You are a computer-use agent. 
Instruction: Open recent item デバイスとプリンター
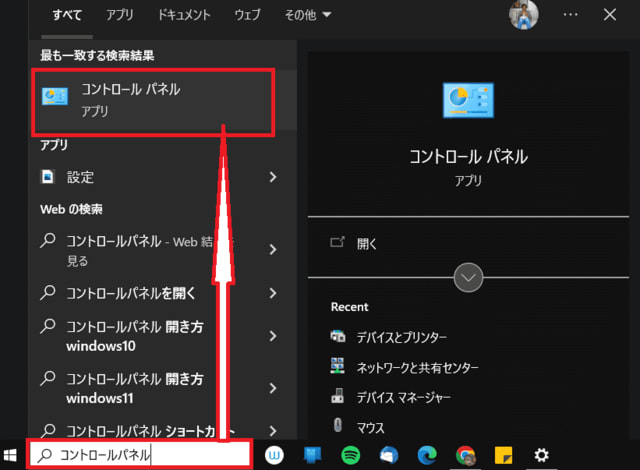tap(402, 337)
